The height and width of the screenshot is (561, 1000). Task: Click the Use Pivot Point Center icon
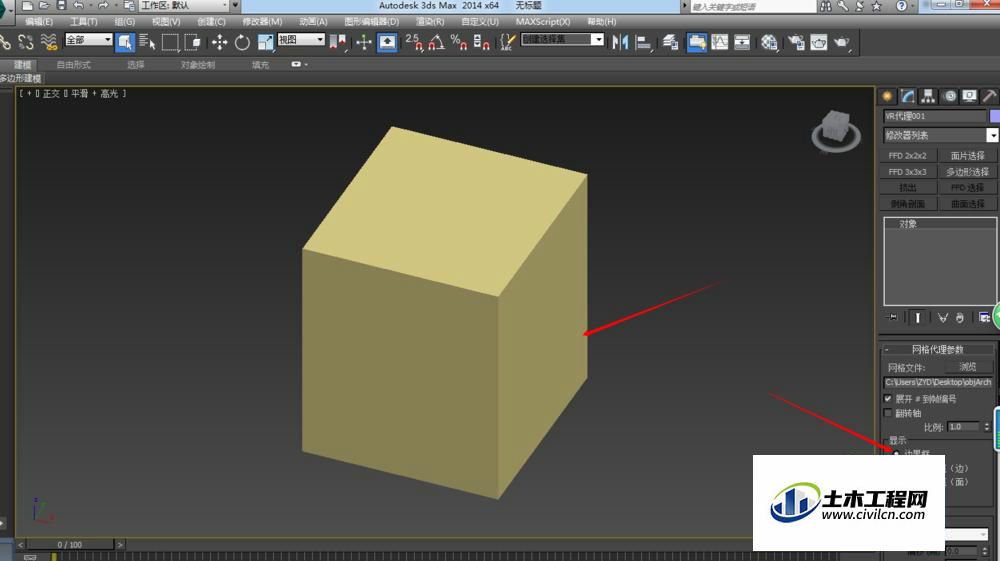337,43
